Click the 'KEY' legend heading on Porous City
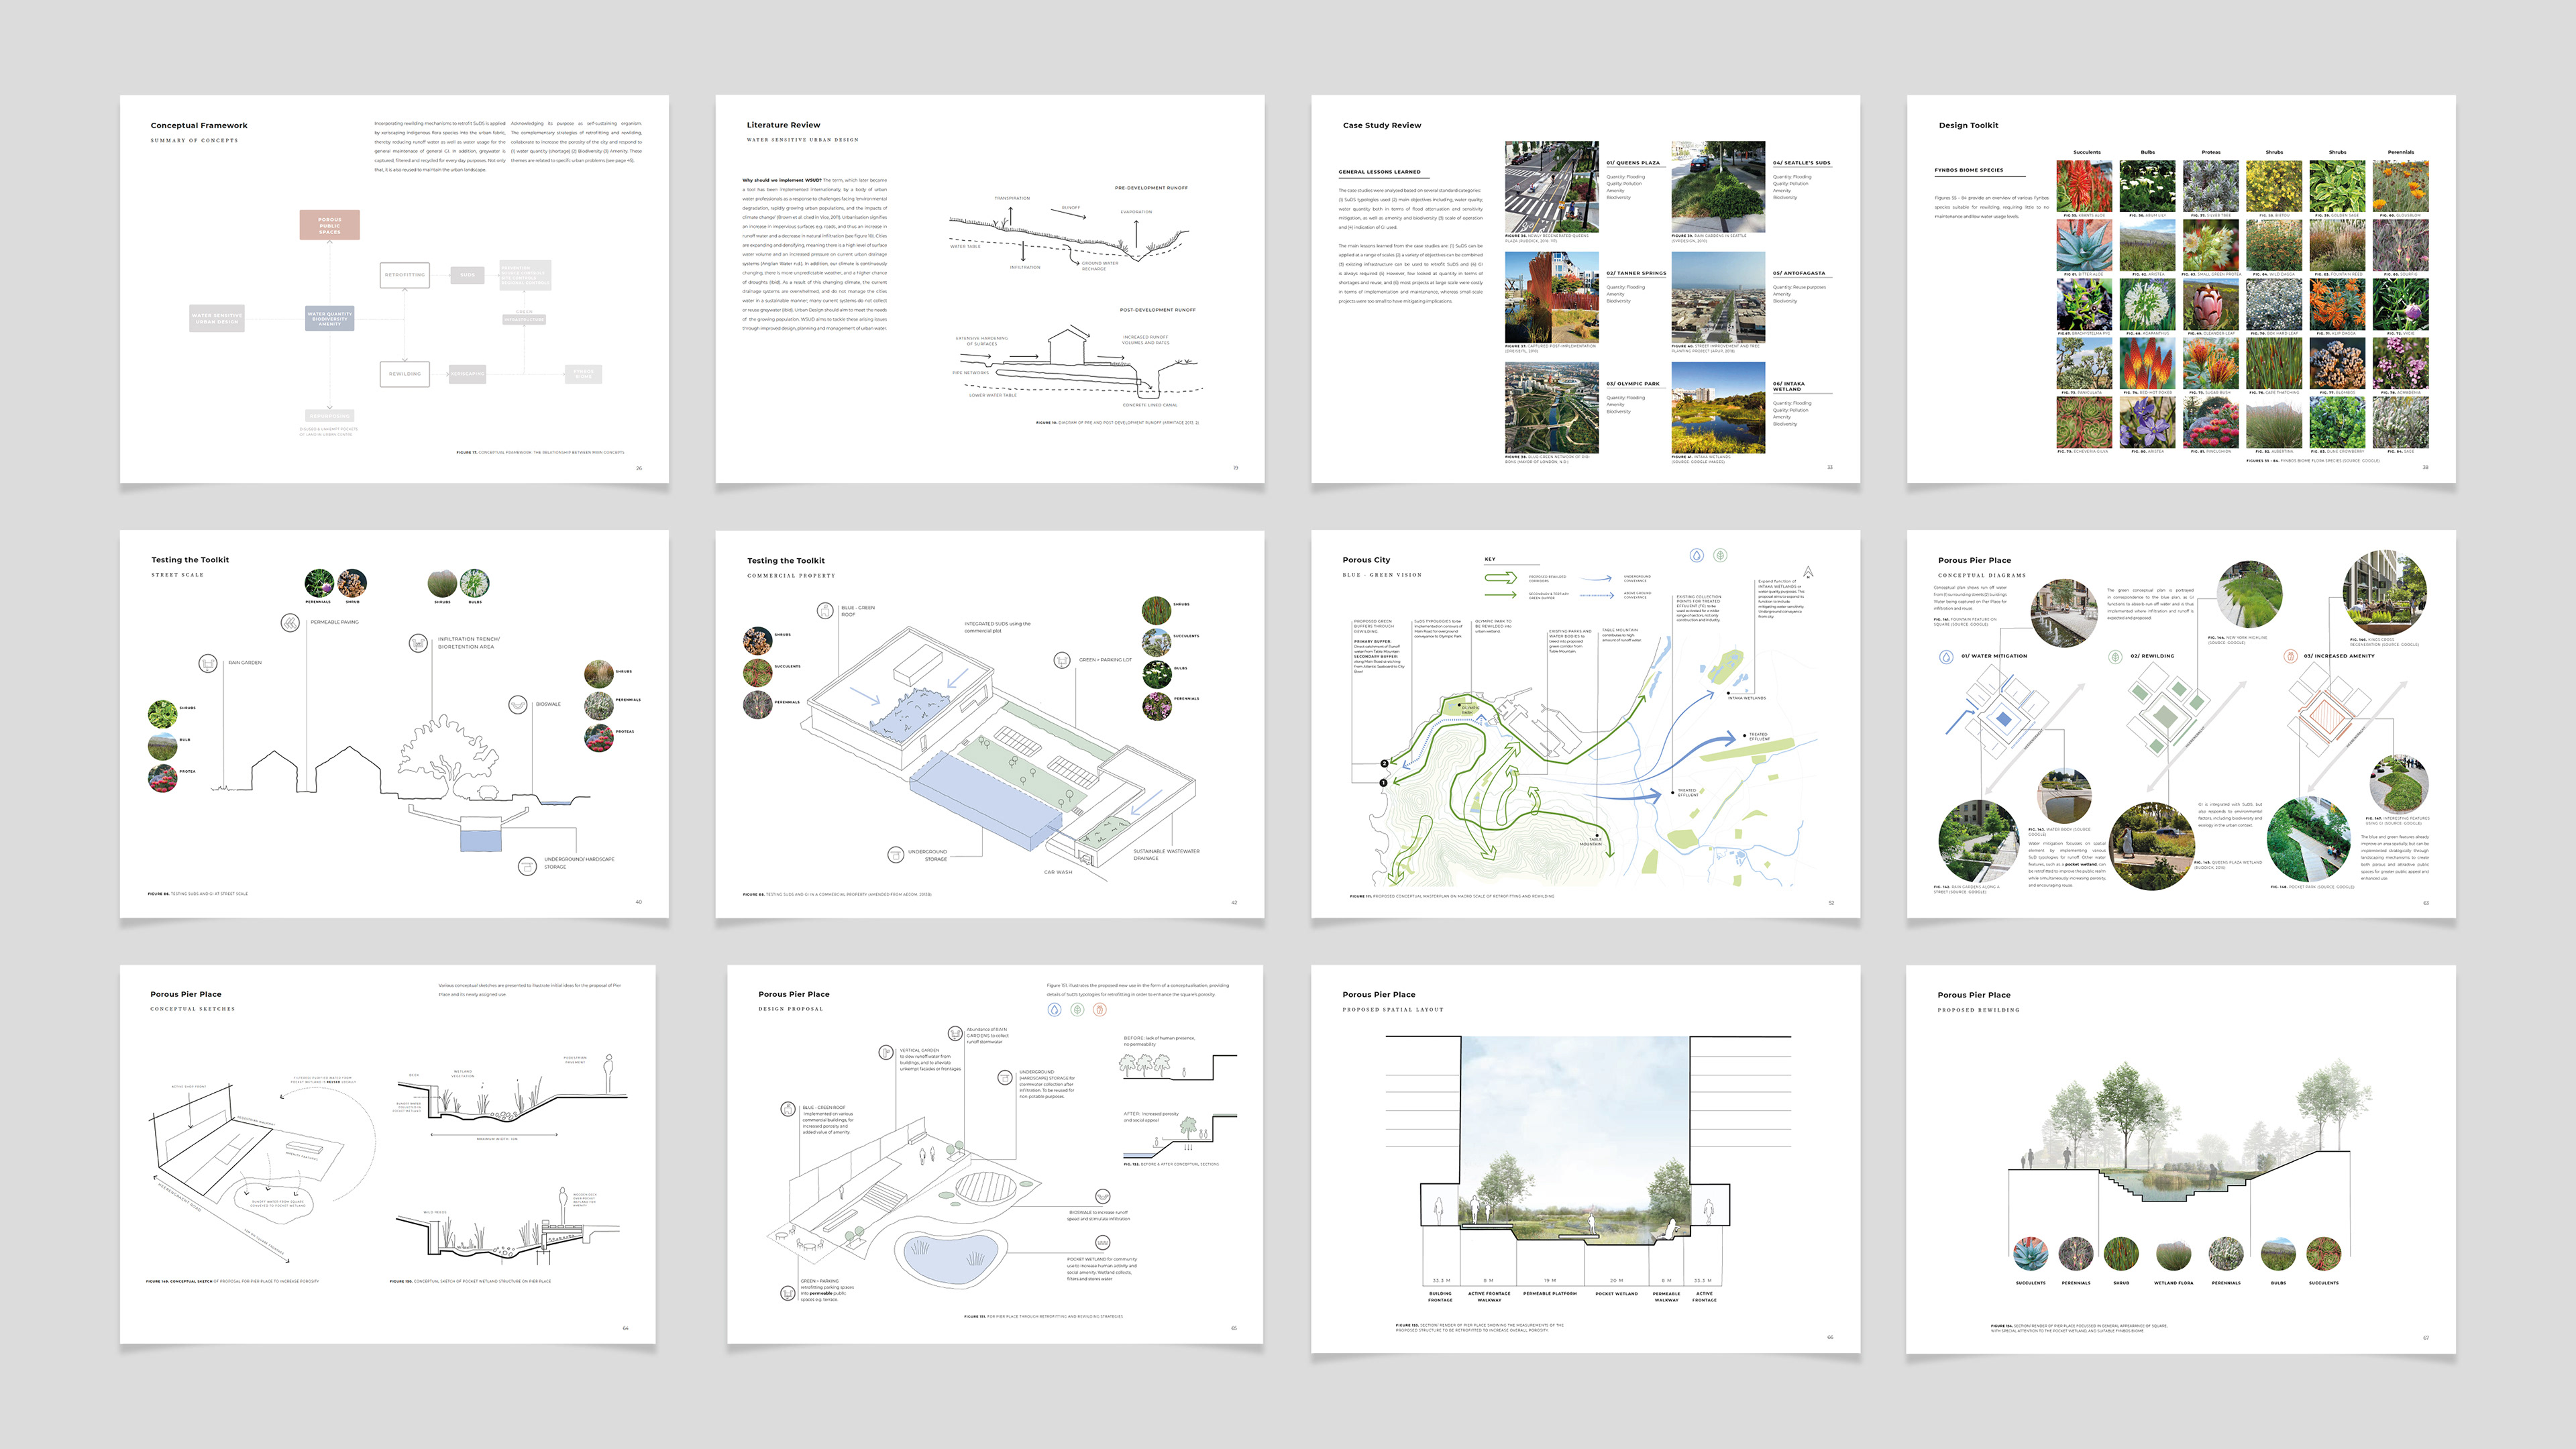The image size is (2576, 1449). coord(1490,559)
